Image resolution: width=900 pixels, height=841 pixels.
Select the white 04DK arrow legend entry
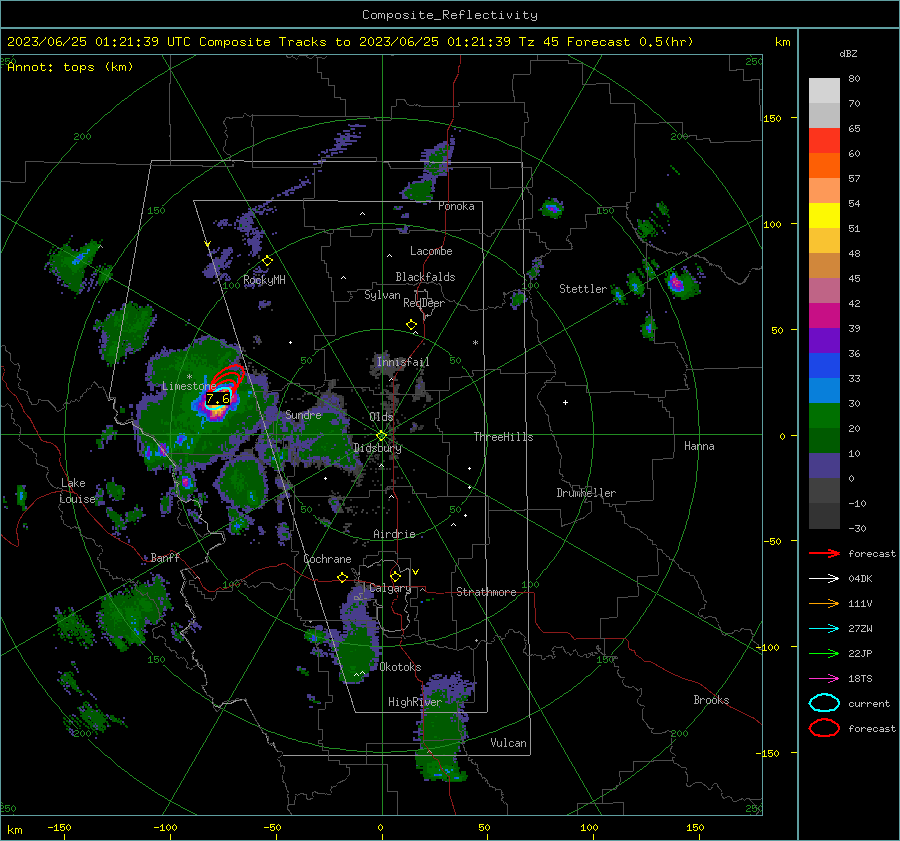[824, 579]
